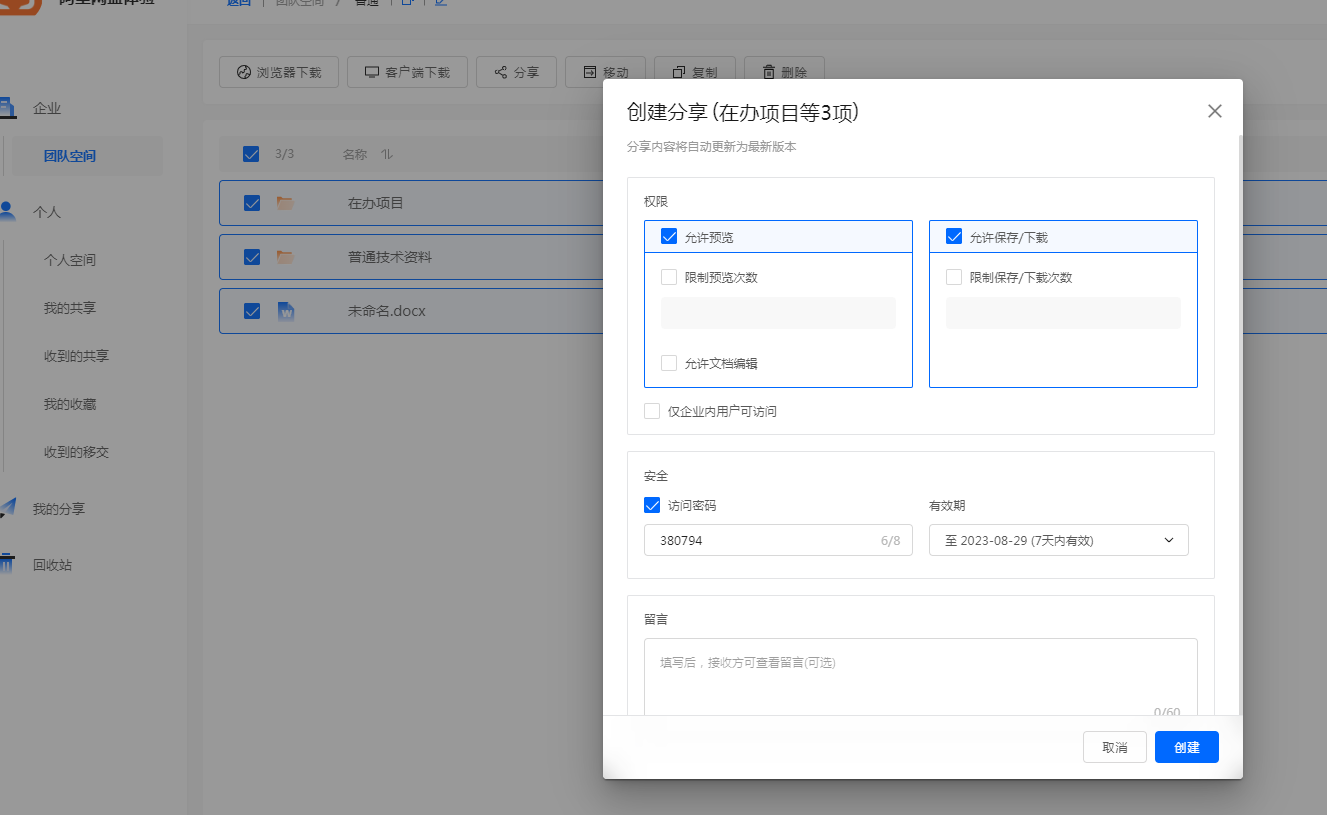
Task: Click the 取消 button
Action: pos(1115,747)
